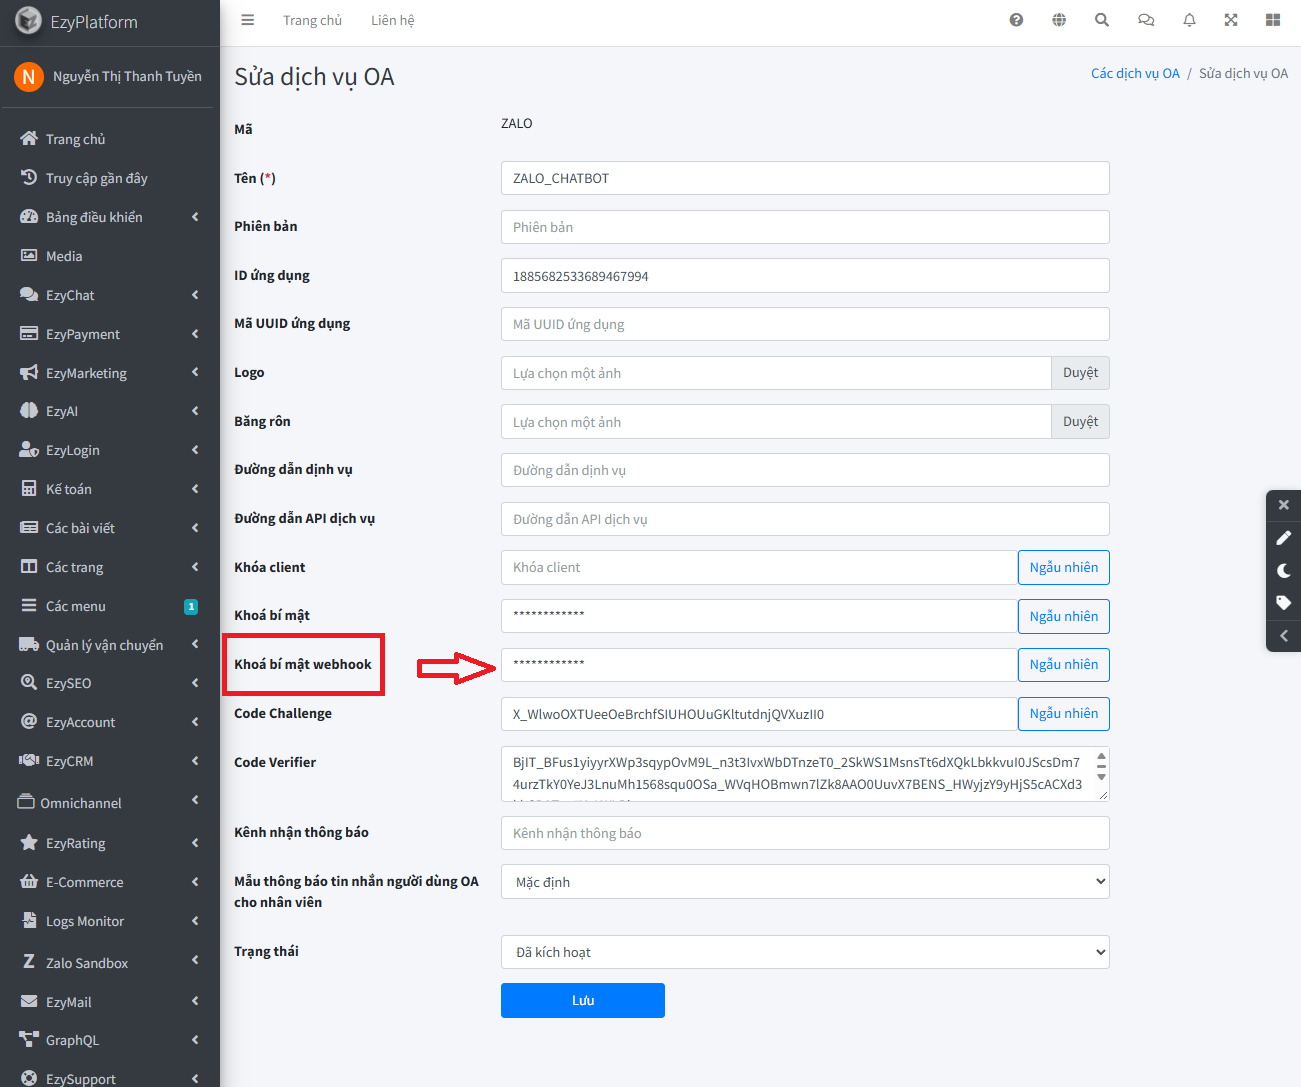Expand the EzyChat sidebar menu
This screenshot has width=1301, height=1087.
click(110, 295)
